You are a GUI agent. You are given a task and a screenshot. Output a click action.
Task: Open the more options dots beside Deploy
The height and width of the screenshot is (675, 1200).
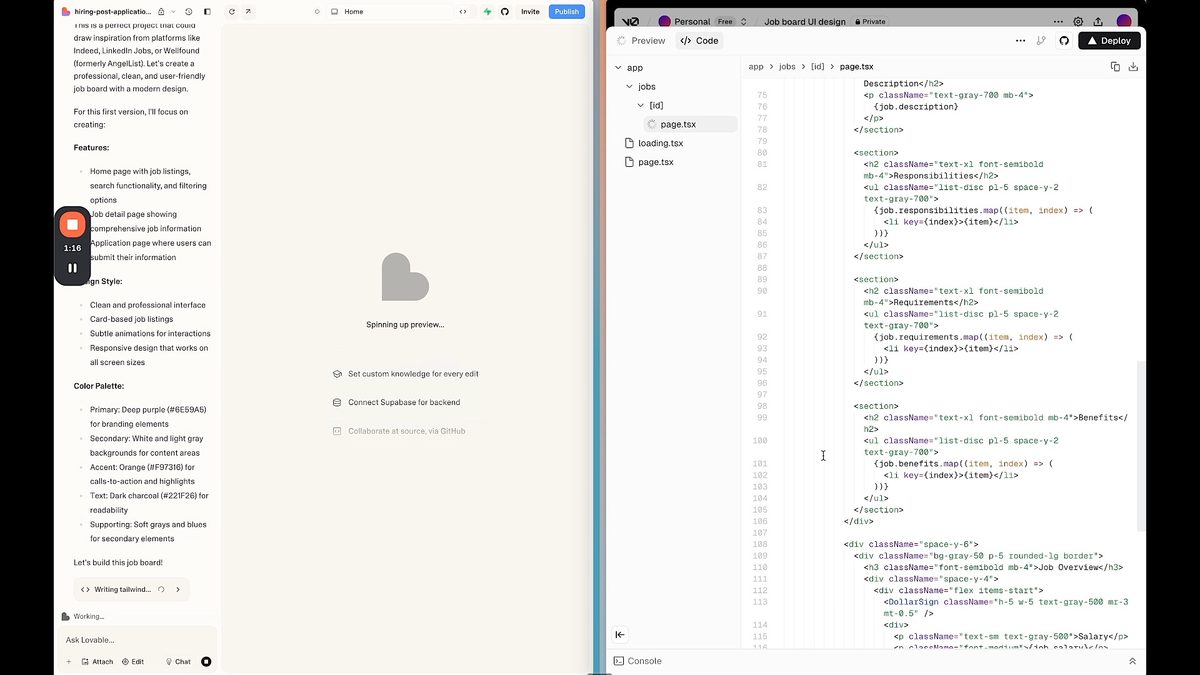coord(1020,41)
